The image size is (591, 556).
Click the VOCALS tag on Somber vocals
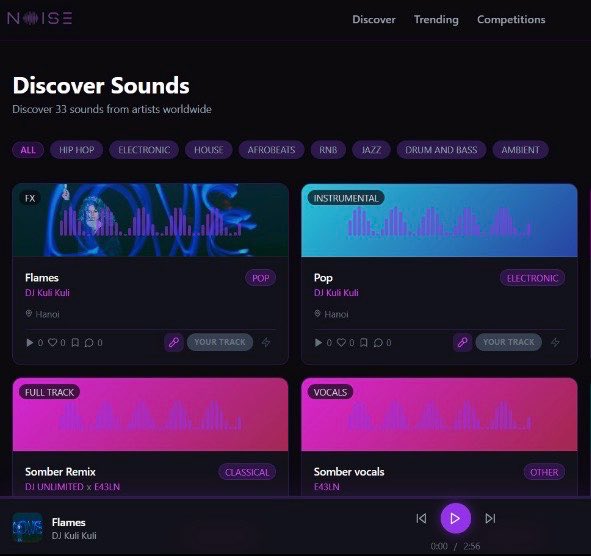point(330,392)
